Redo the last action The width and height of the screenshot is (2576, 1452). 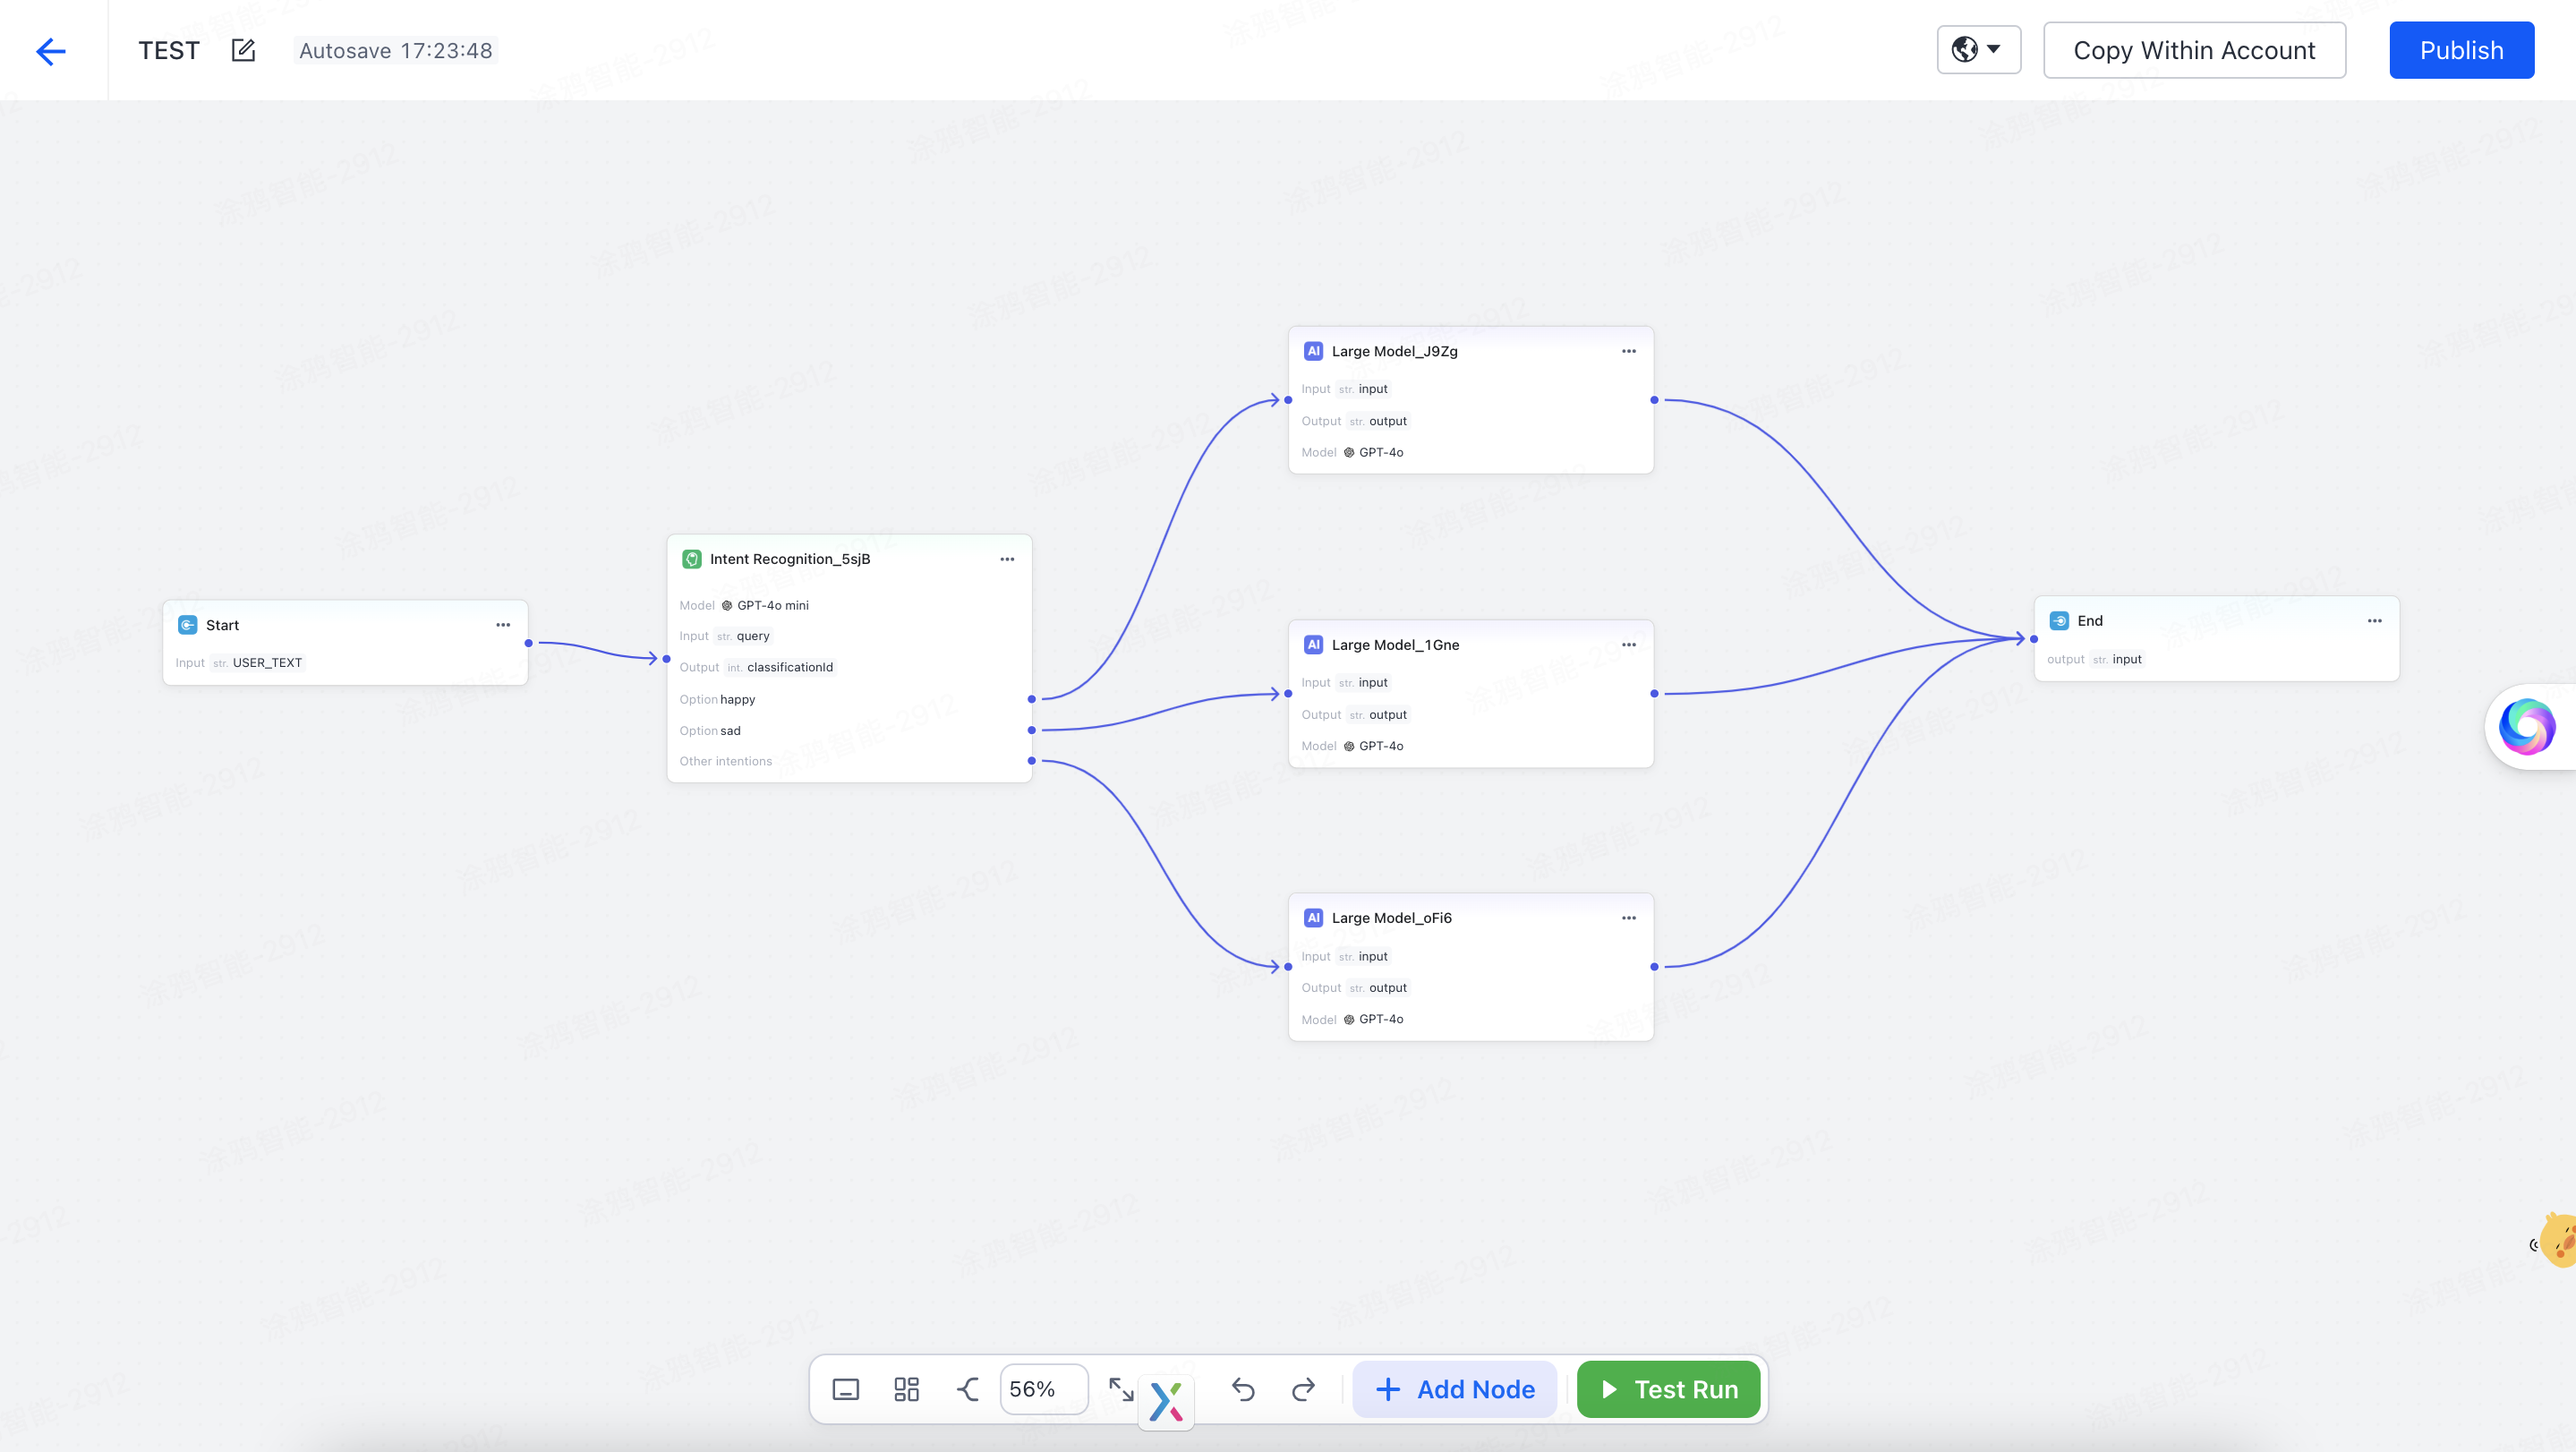(x=1303, y=1389)
